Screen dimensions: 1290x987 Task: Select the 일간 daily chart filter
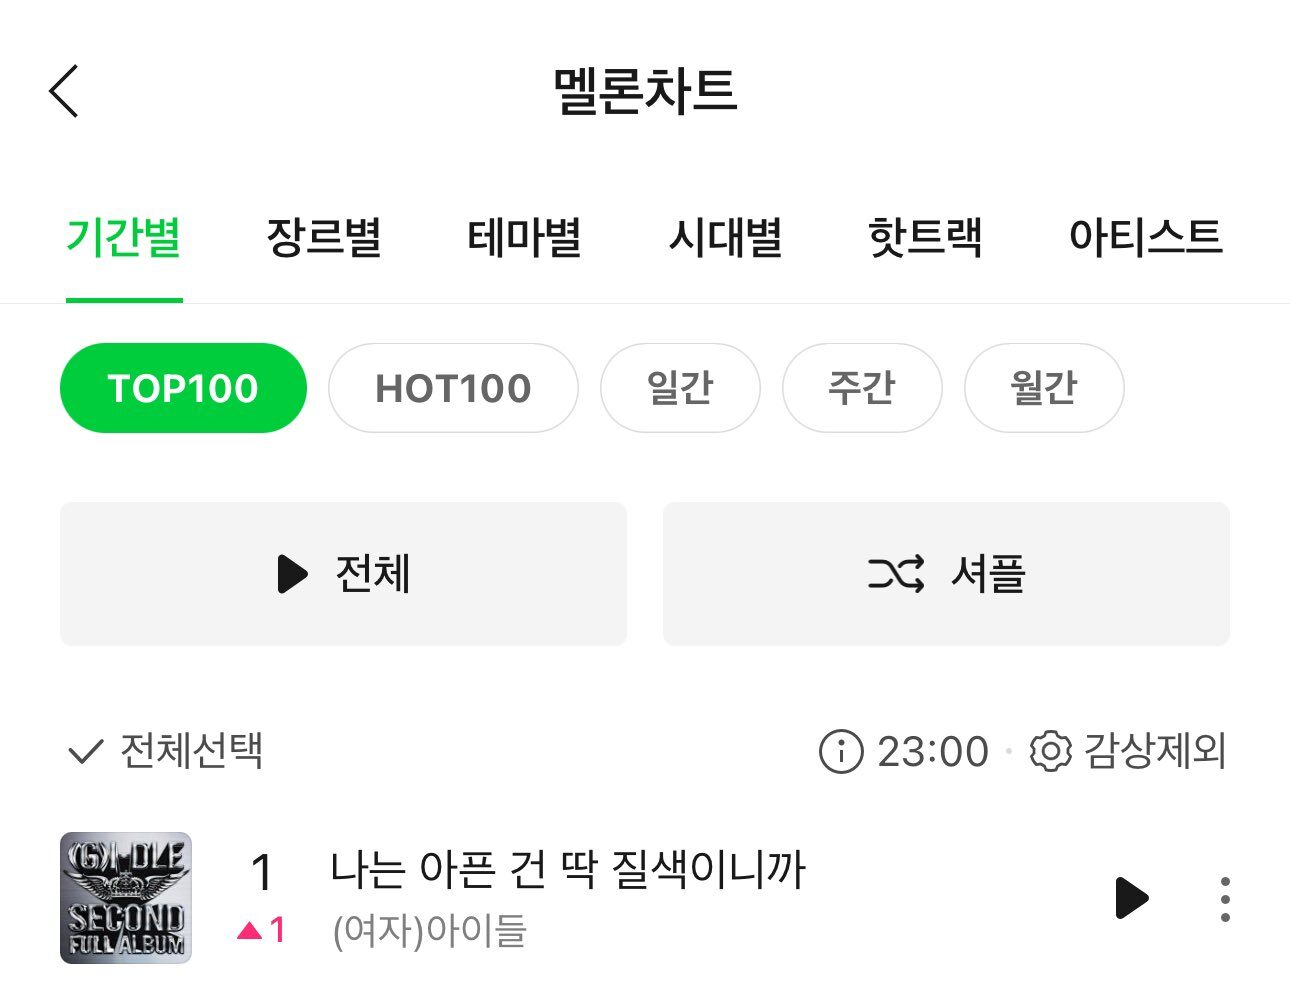(680, 388)
